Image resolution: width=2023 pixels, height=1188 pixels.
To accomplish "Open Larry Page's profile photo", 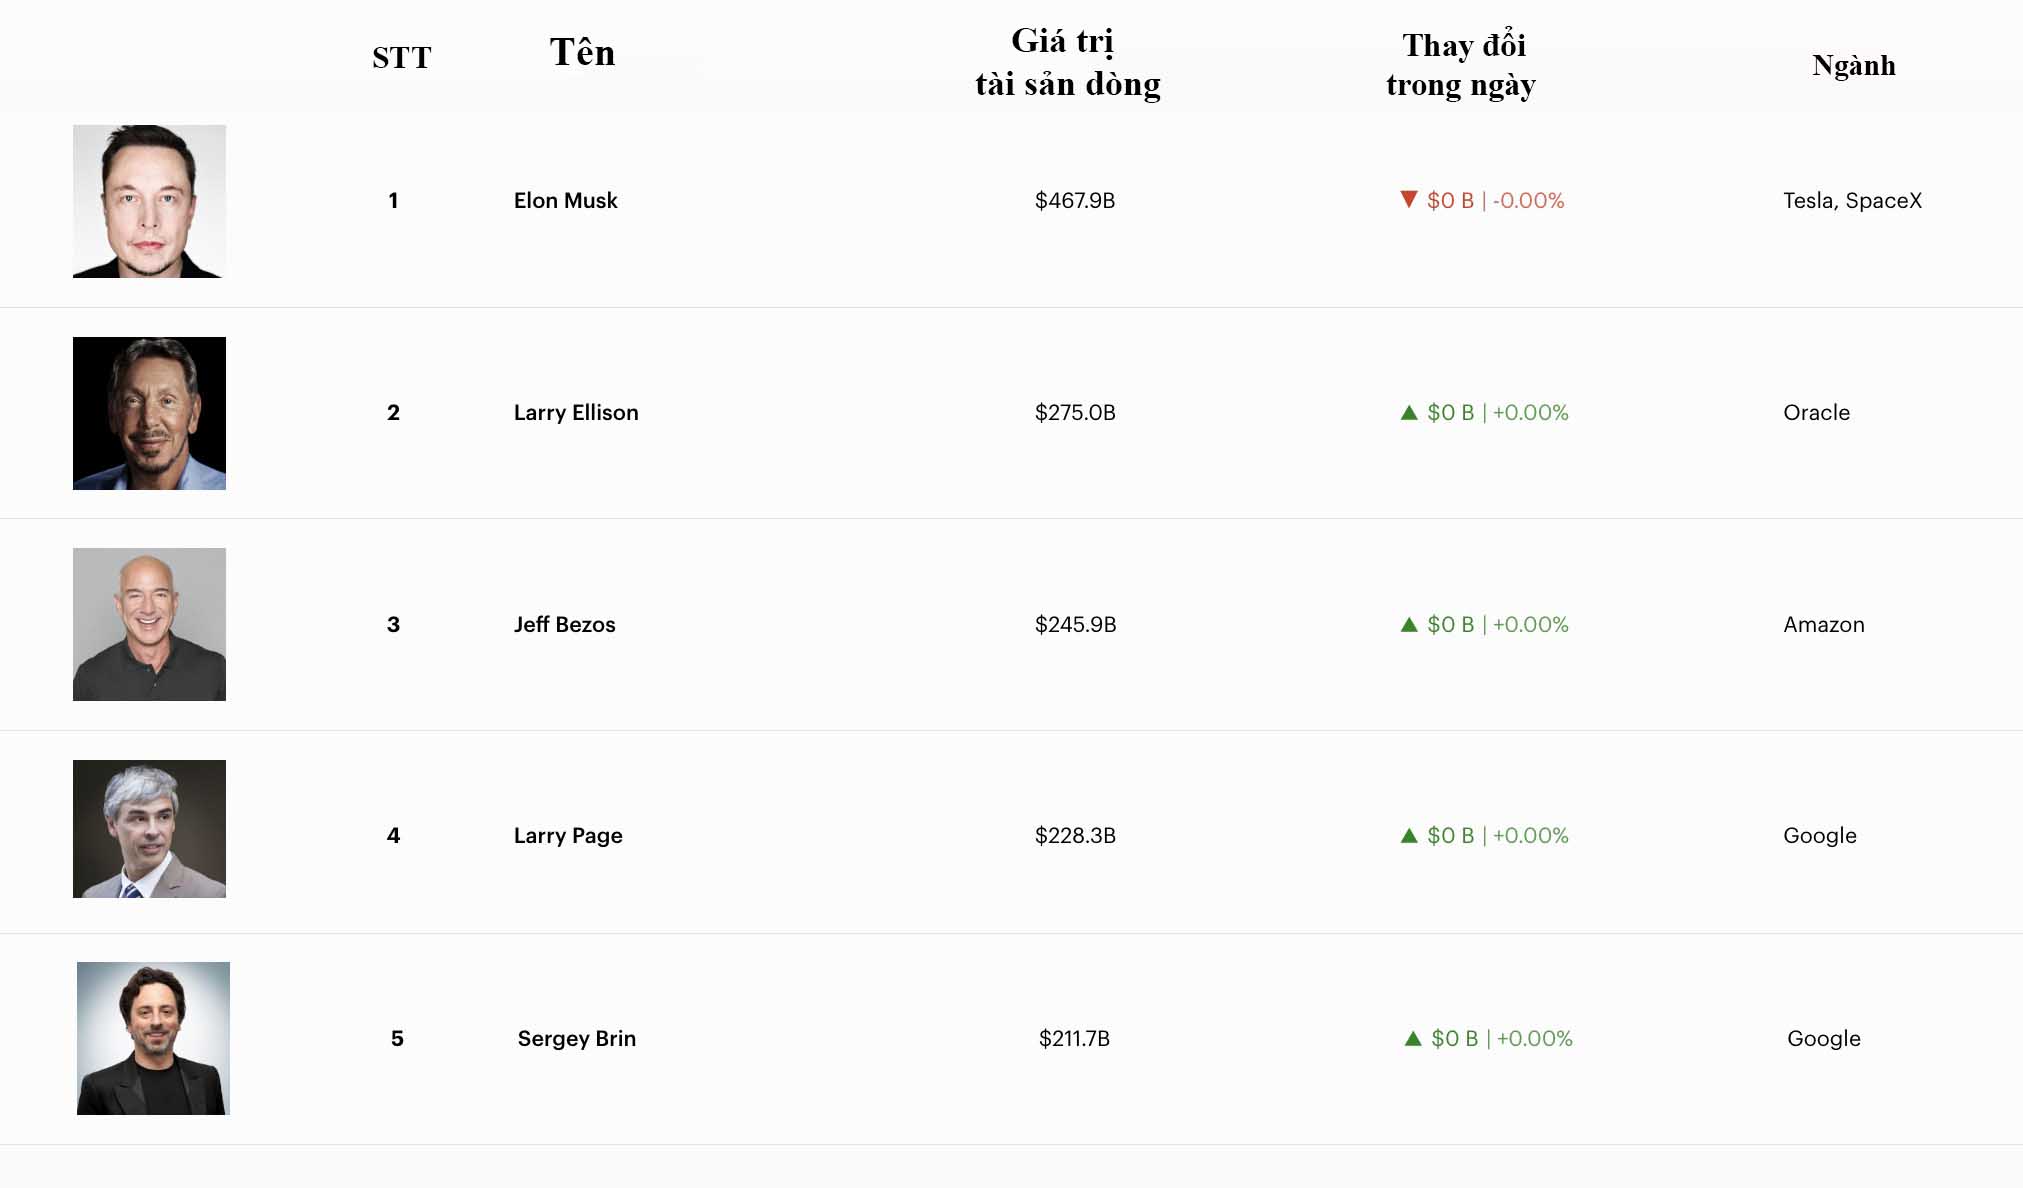I will pyautogui.click(x=149, y=829).
